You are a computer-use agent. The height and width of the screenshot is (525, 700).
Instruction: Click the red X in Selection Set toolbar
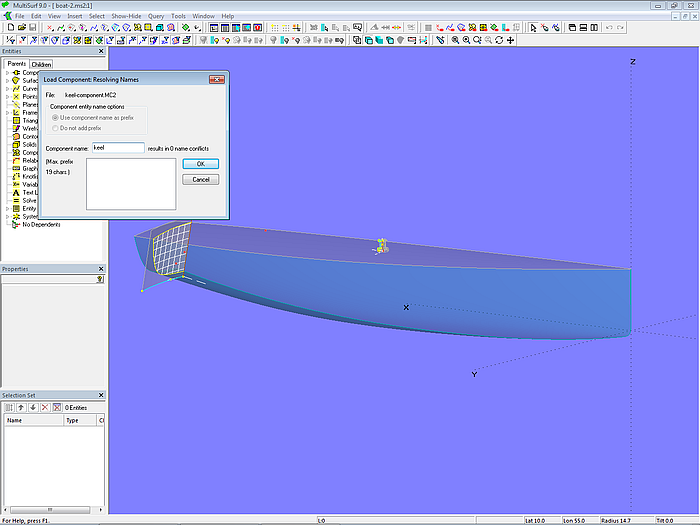[43, 408]
